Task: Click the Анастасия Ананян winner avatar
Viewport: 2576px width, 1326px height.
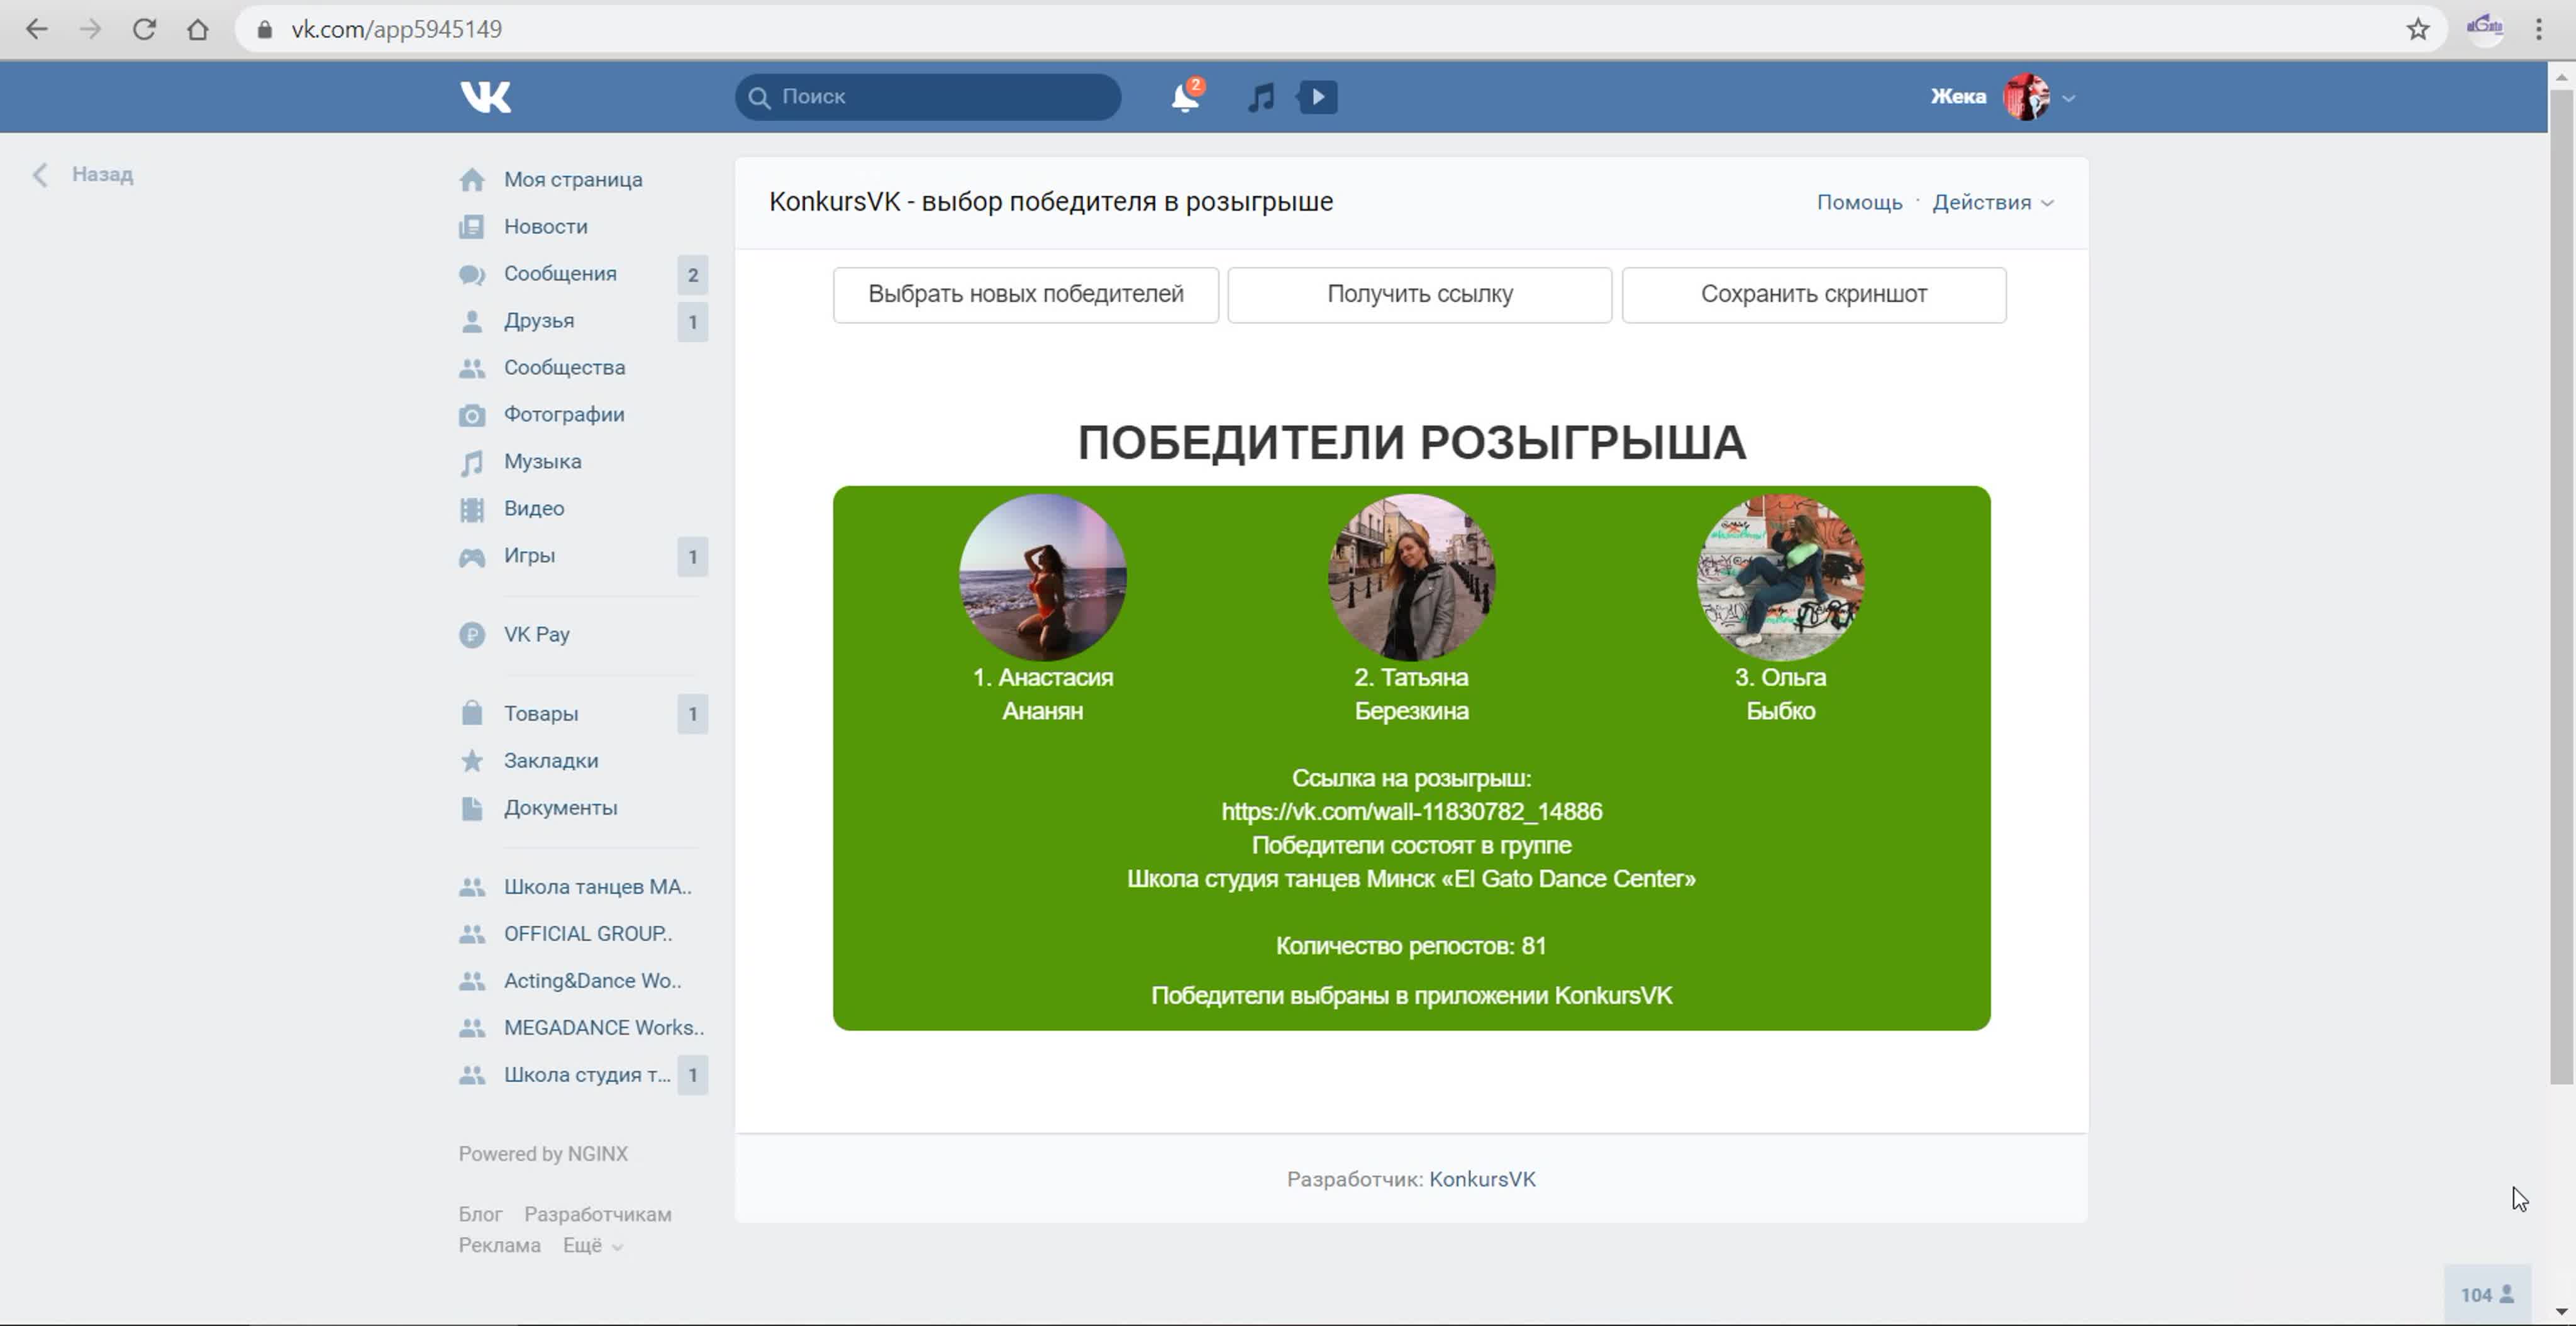Action: tap(1042, 577)
